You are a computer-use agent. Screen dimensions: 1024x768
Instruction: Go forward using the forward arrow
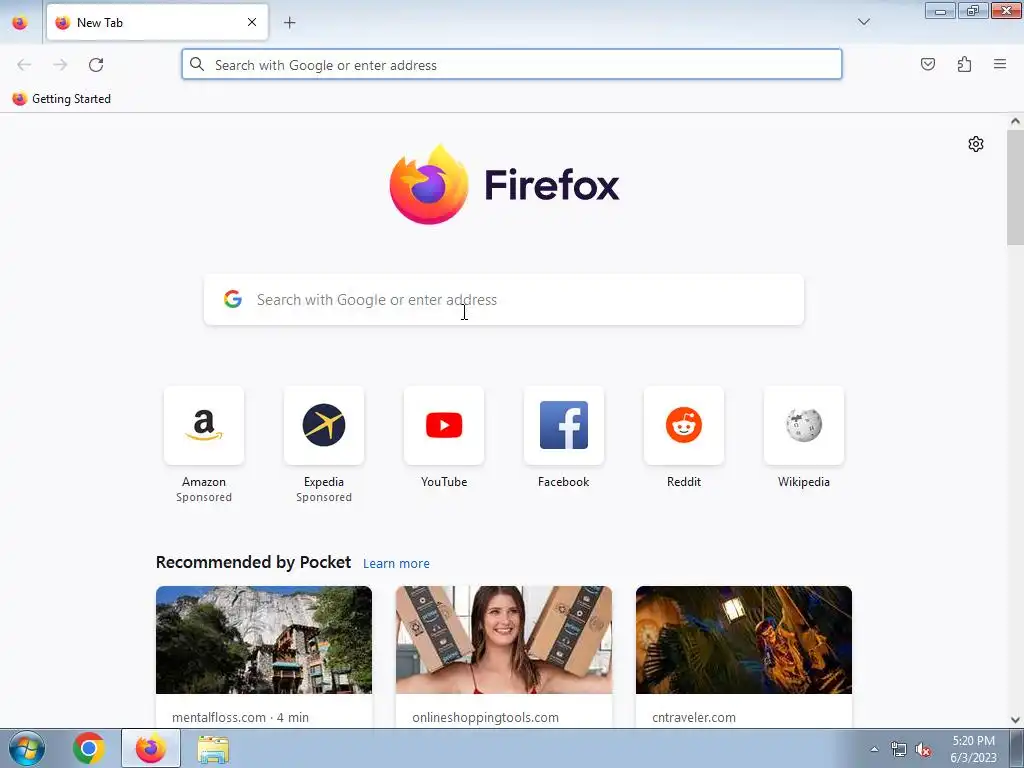[x=60, y=65]
